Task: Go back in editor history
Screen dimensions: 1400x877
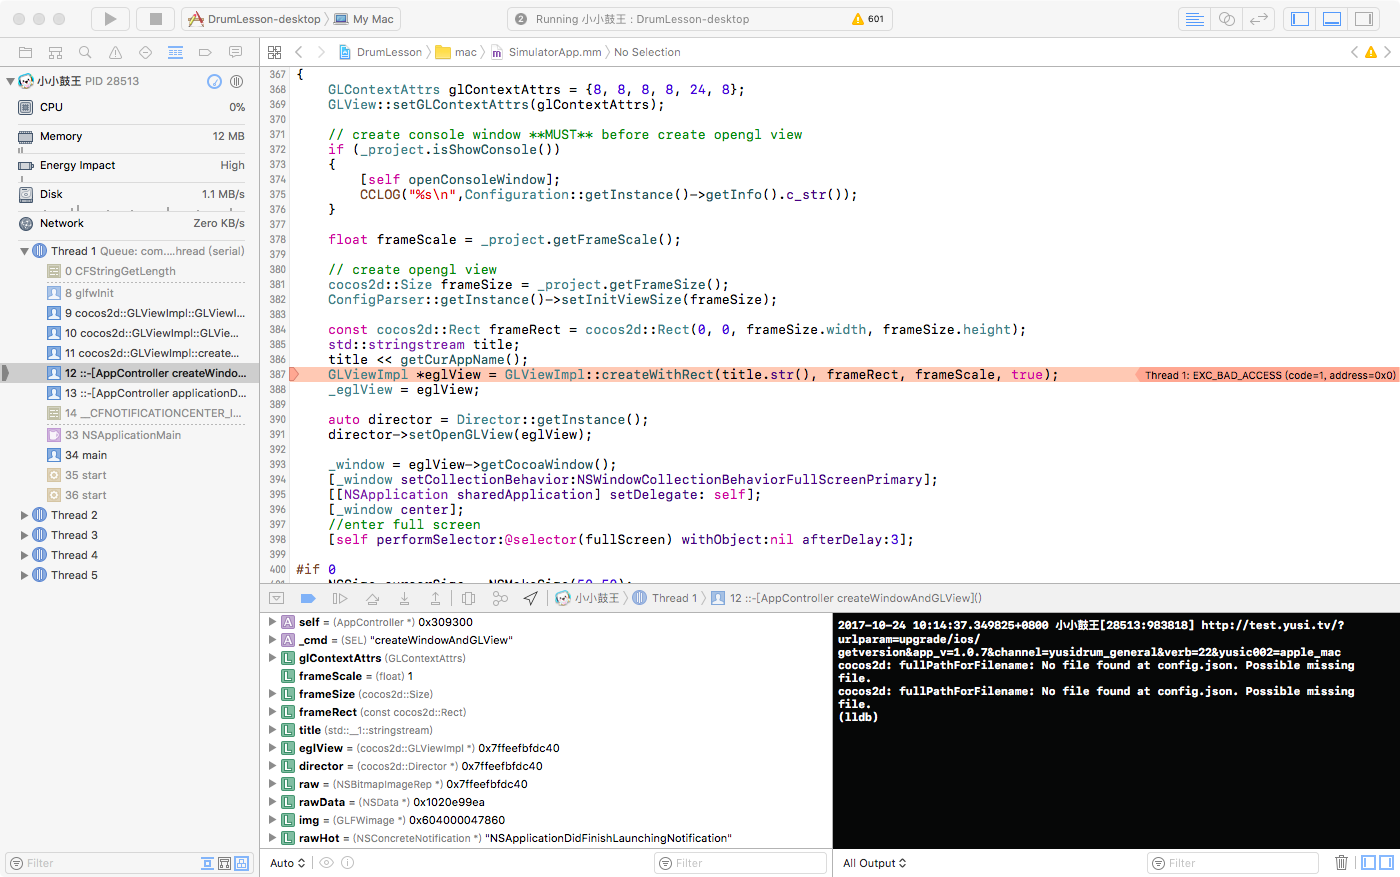Action: point(299,52)
